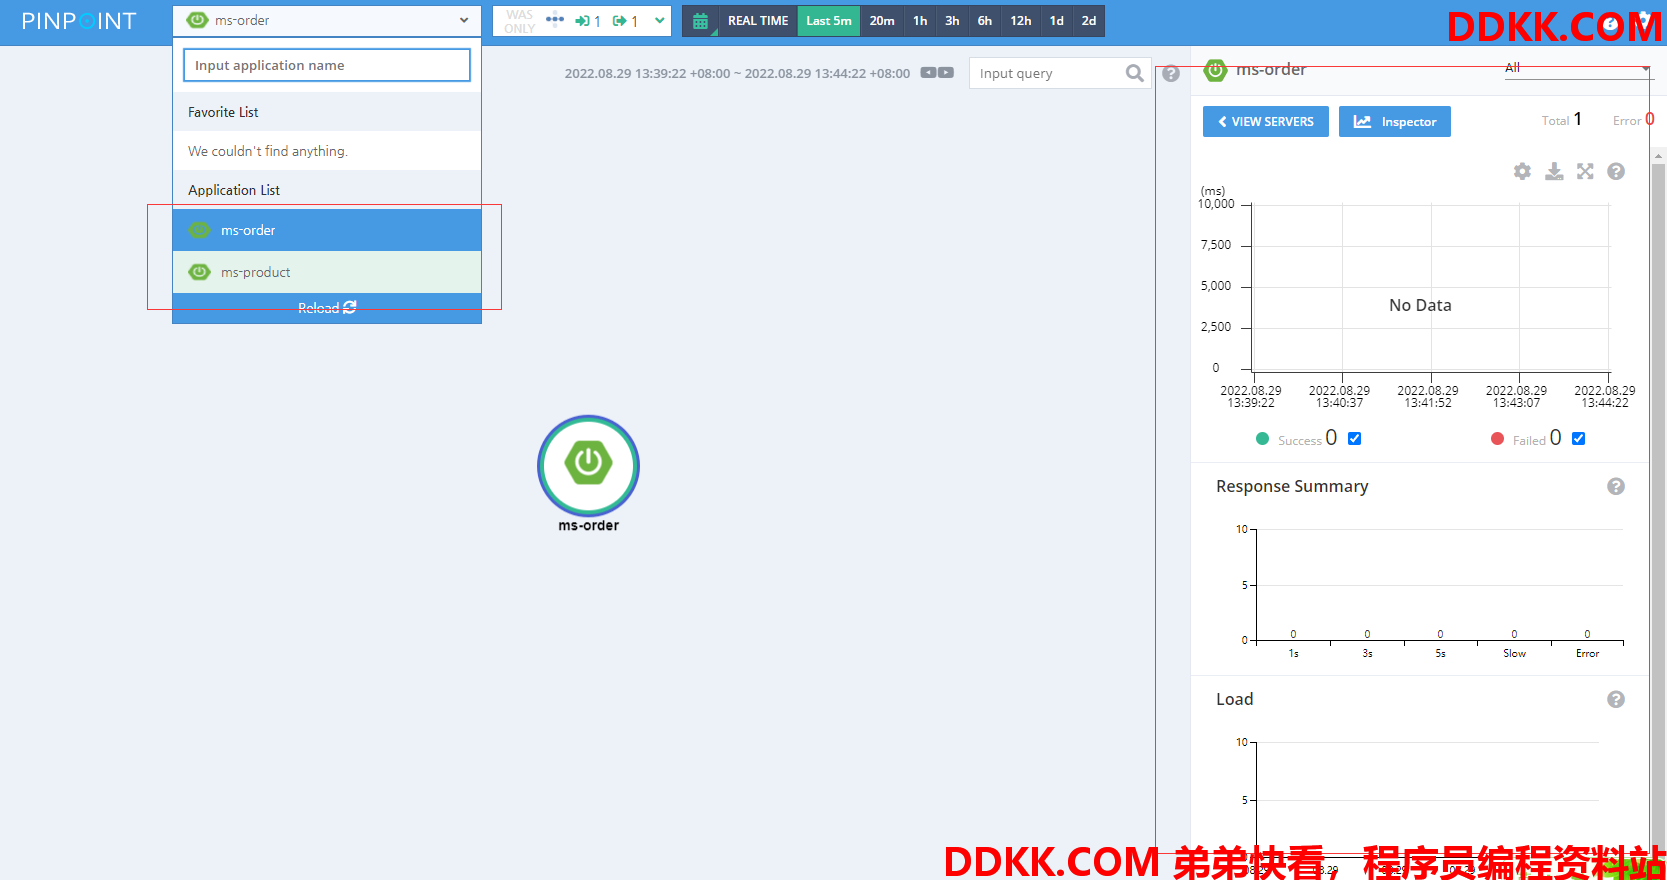The width and height of the screenshot is (1667, 880).
Task: Select the 20m period
Action: [882, 21]
